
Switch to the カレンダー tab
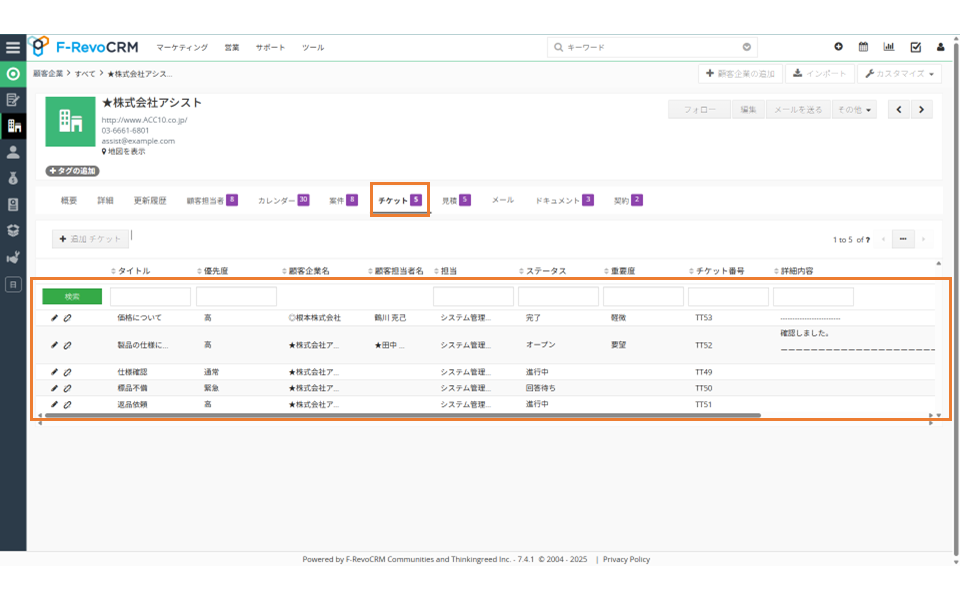pyautogui.click(x=283, y=201)
